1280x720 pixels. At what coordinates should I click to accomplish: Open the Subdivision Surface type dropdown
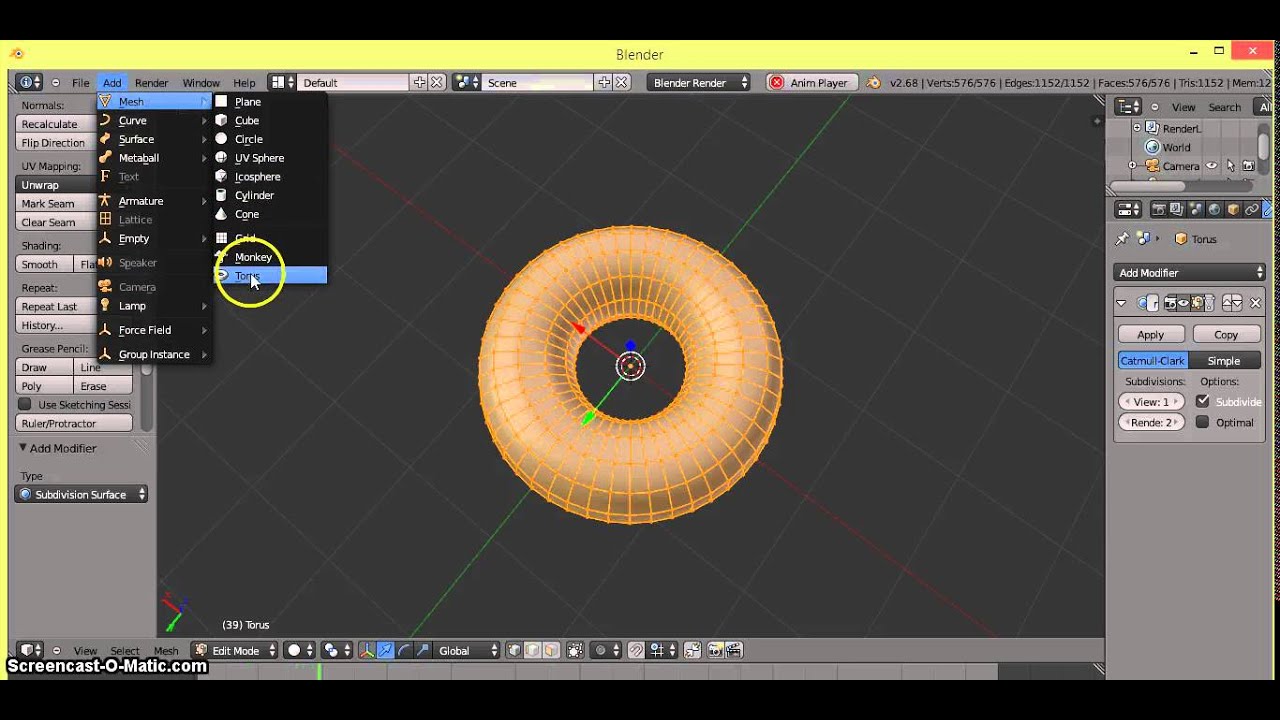coord(81,494)
